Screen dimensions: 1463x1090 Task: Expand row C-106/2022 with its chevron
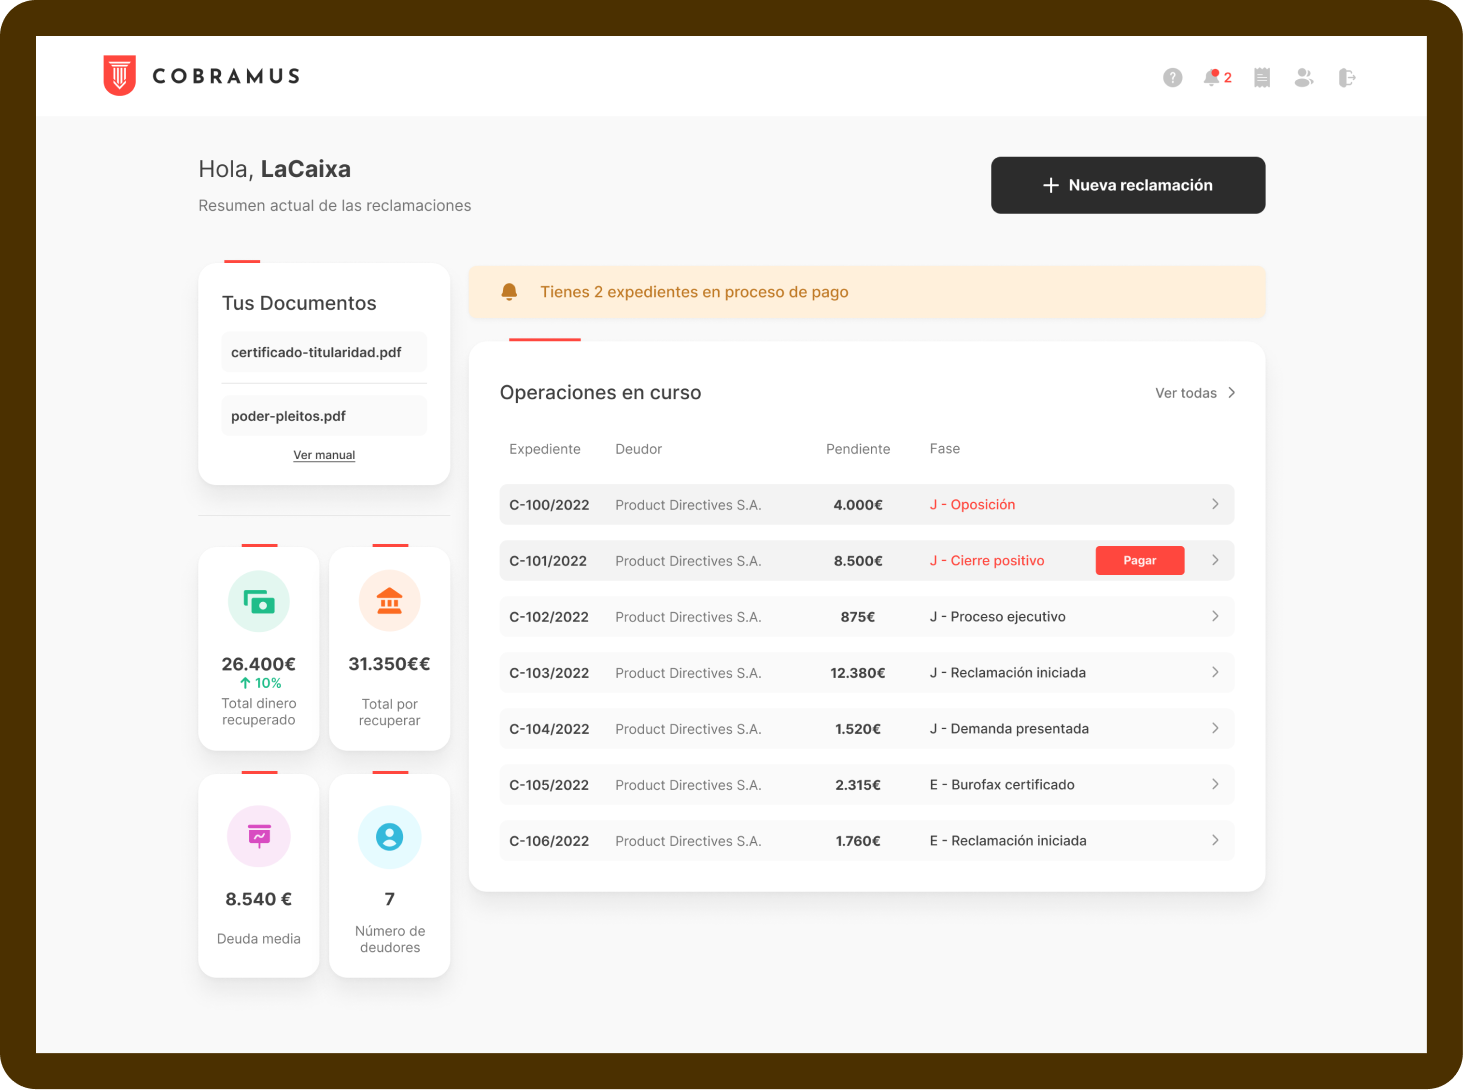coord(1215,840)
